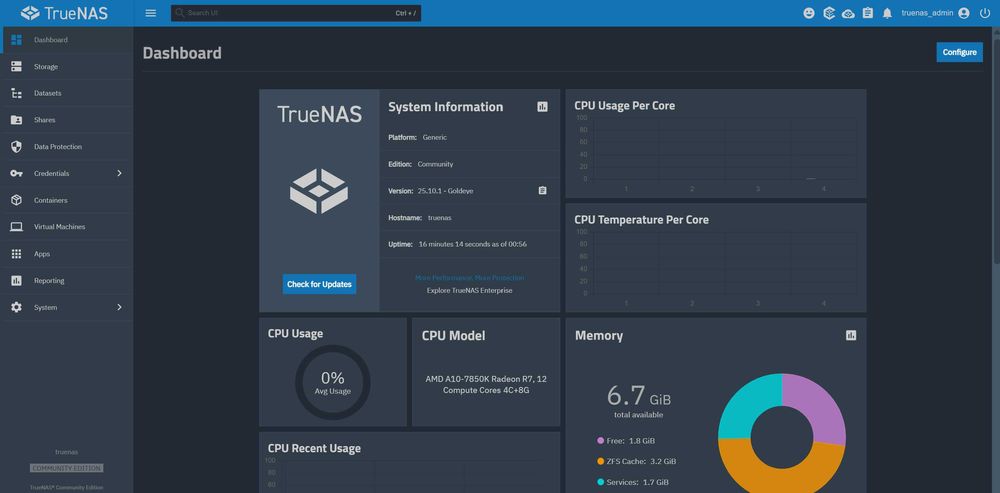Click Explore TrueNAS Enterprise link
The width and height of the screenshot is (1000, 493).
[x=469, y=291]
